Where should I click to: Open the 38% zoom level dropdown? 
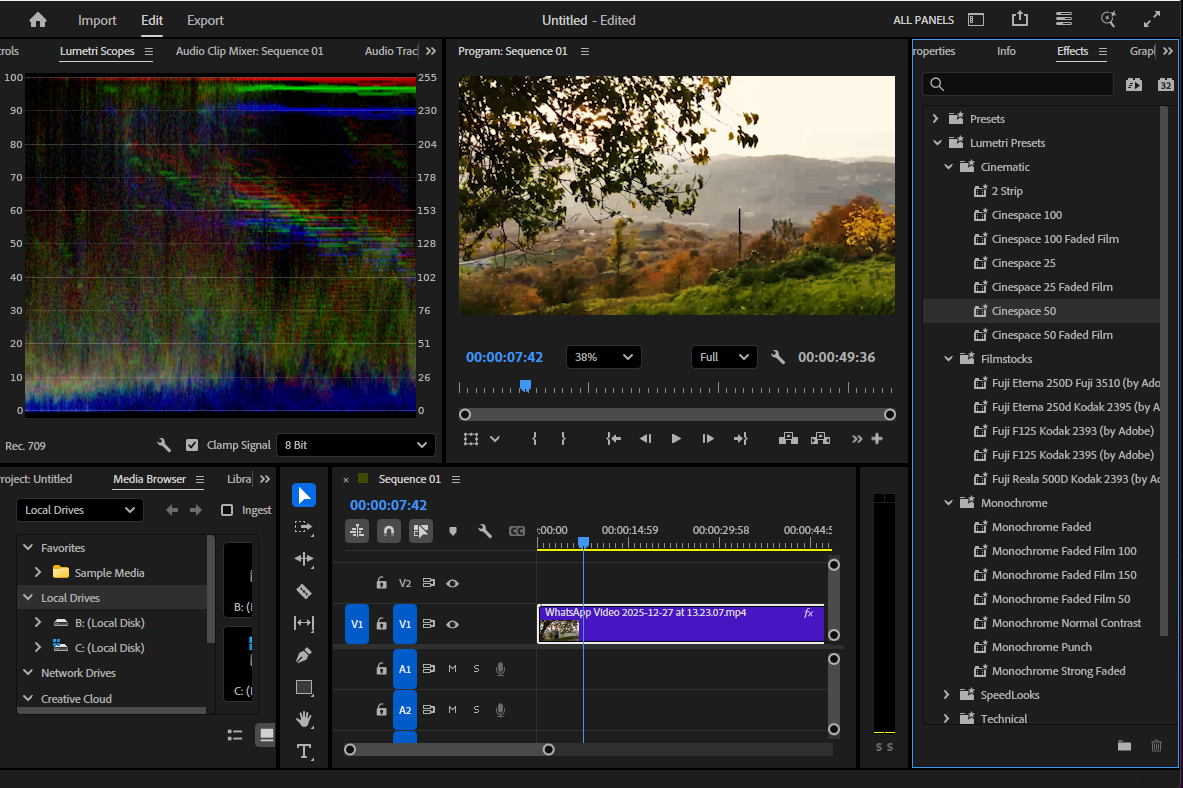click(603, 357)
